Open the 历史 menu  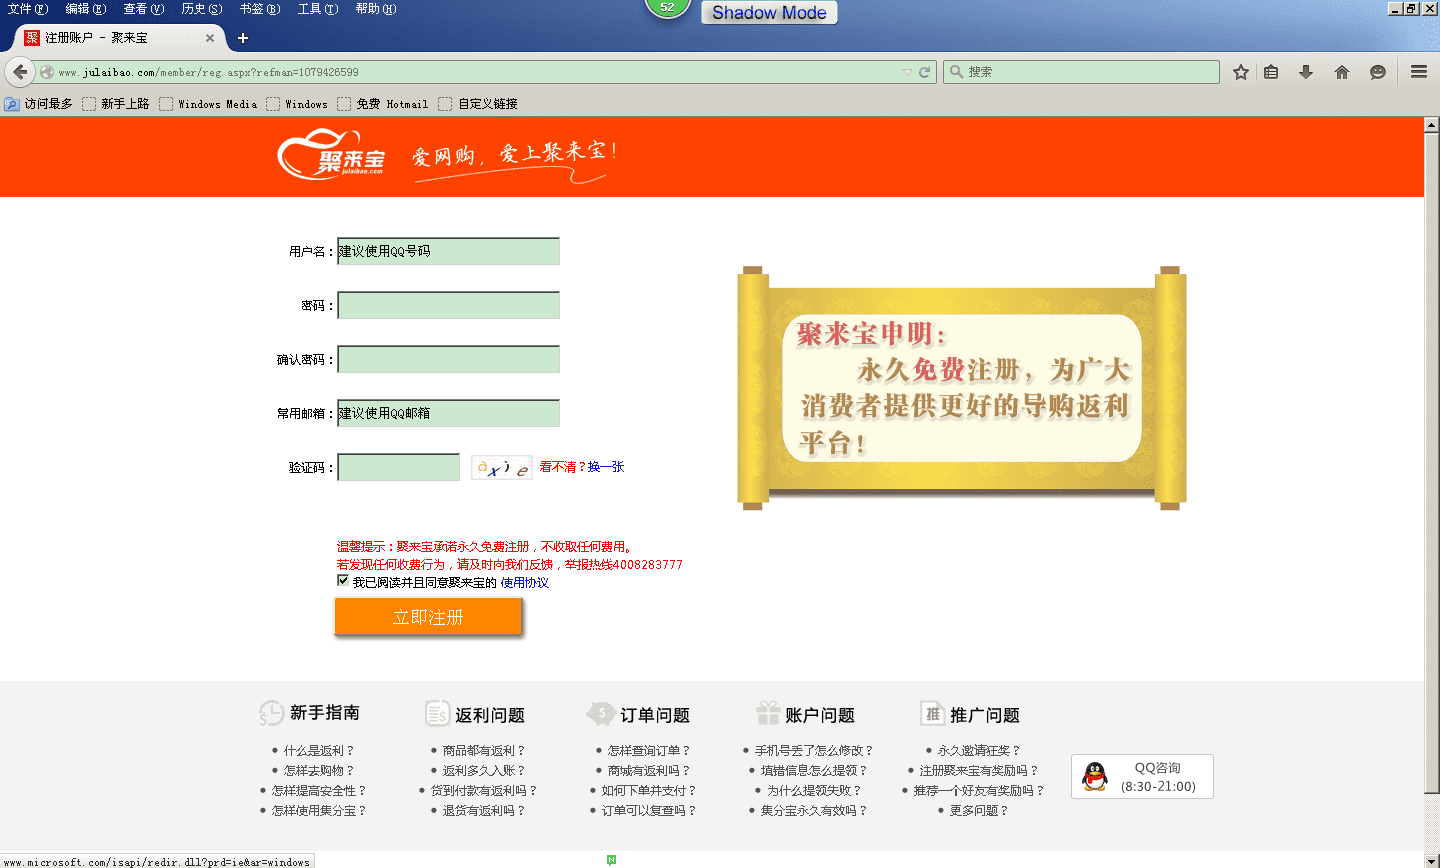[x=202, y=9]
